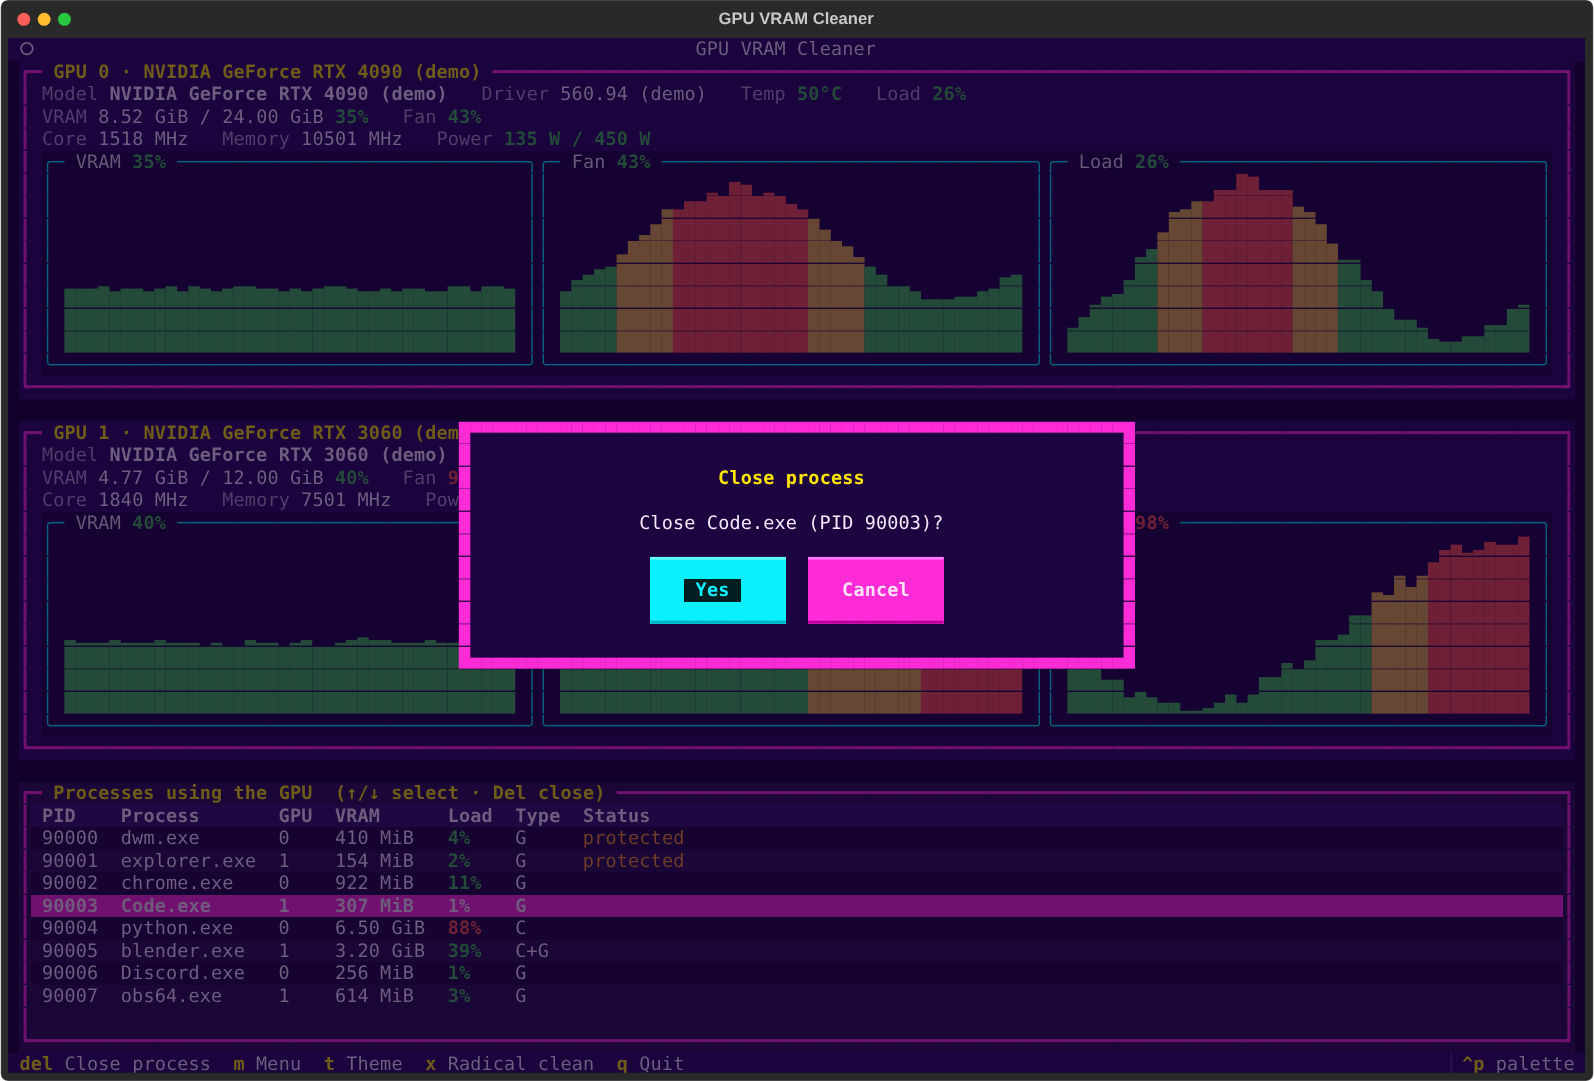Click the 'Close Code.exe (PID 90003)?' message

[791, 523]
